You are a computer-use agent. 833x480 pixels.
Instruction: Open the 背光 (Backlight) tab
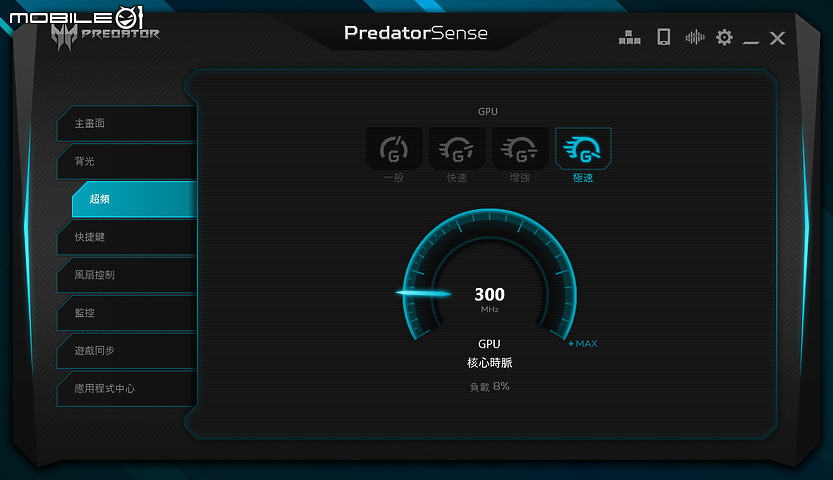127,161
